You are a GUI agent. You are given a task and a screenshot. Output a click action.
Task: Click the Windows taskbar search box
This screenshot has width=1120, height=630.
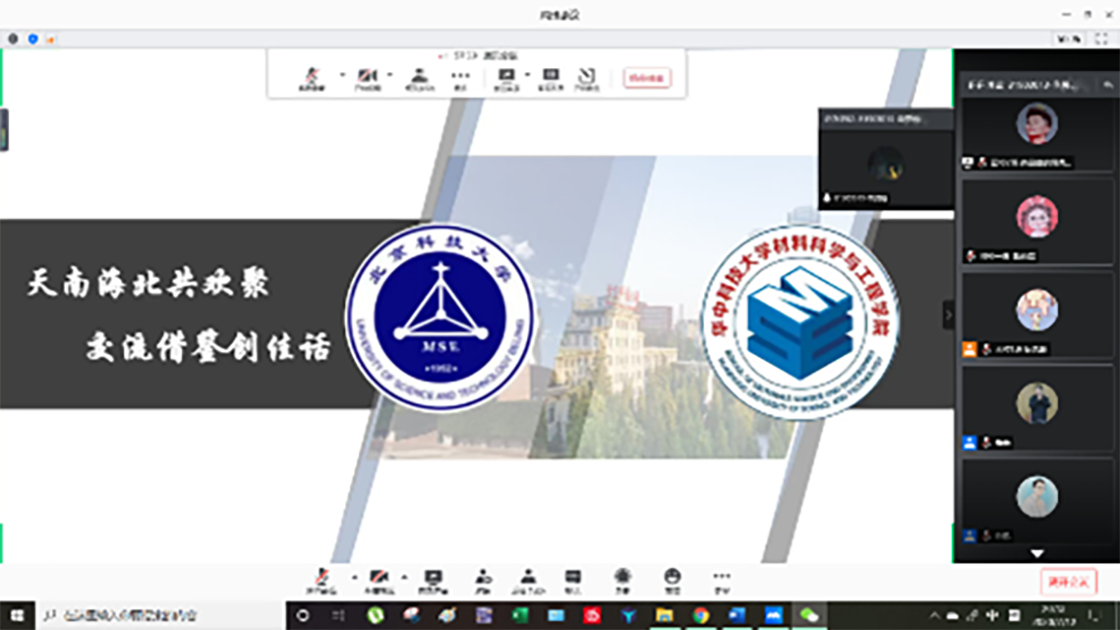pyautogui.click(x=161, y=615)
